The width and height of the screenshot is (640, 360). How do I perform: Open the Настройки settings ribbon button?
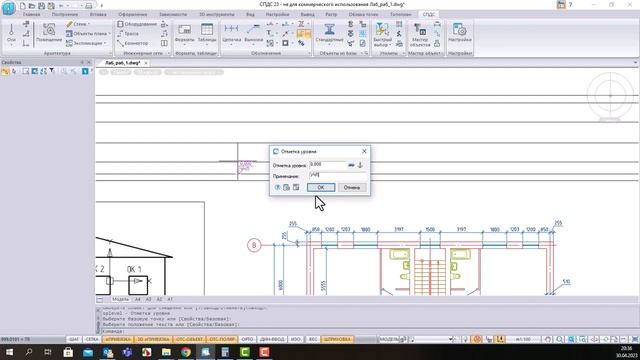tap(460, 33)
